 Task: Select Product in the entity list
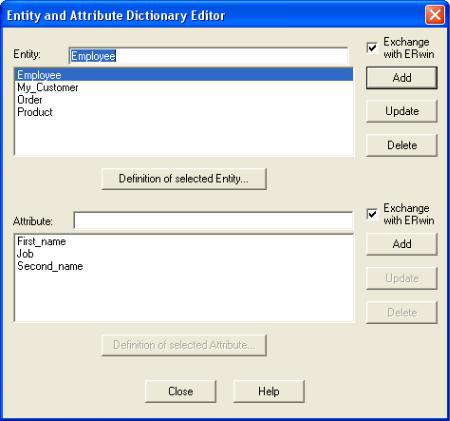[x=184, y=112]
